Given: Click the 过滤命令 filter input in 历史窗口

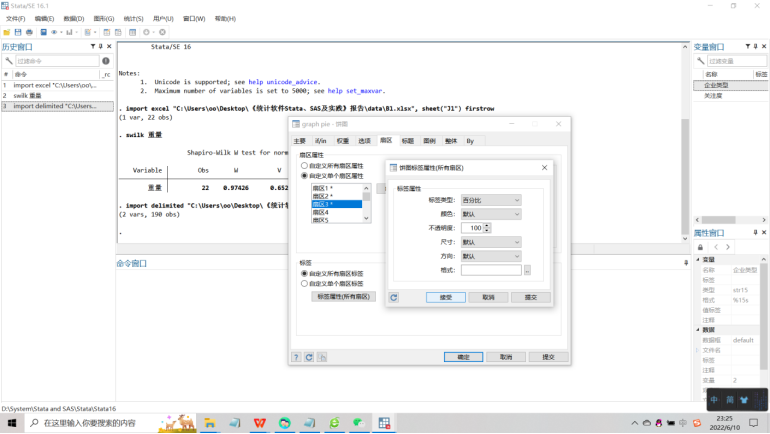Looking at the screenshot, I should click(57, 61).
